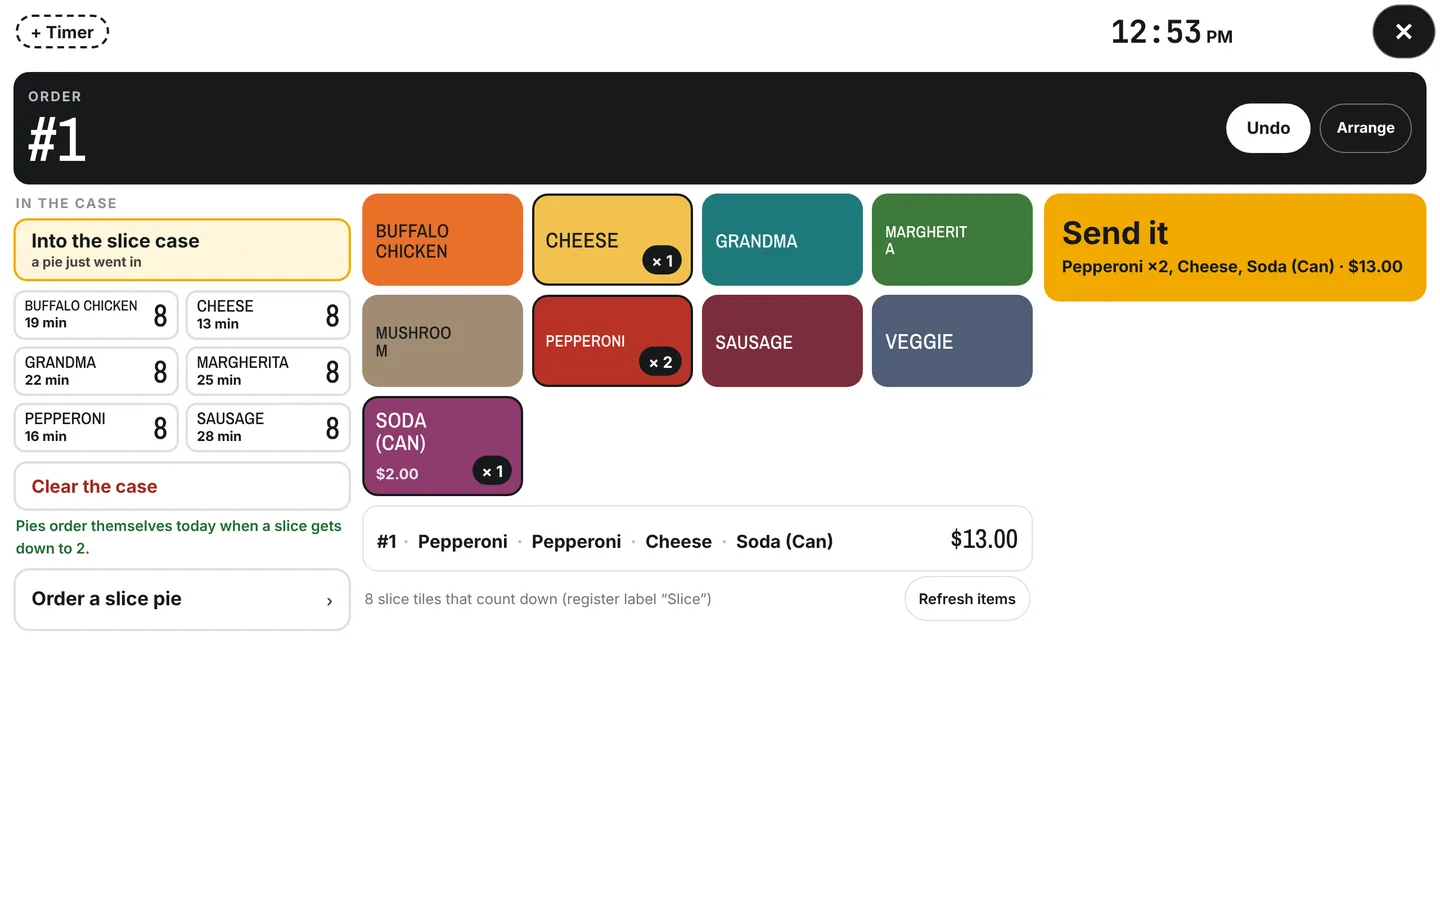This screenshot has height=900, width=1440.
Task: Send the order for $13.00
Action: coord(1235,247)
